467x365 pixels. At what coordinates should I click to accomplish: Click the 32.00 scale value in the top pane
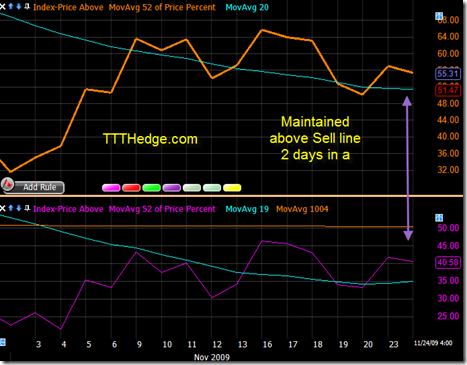448,170
